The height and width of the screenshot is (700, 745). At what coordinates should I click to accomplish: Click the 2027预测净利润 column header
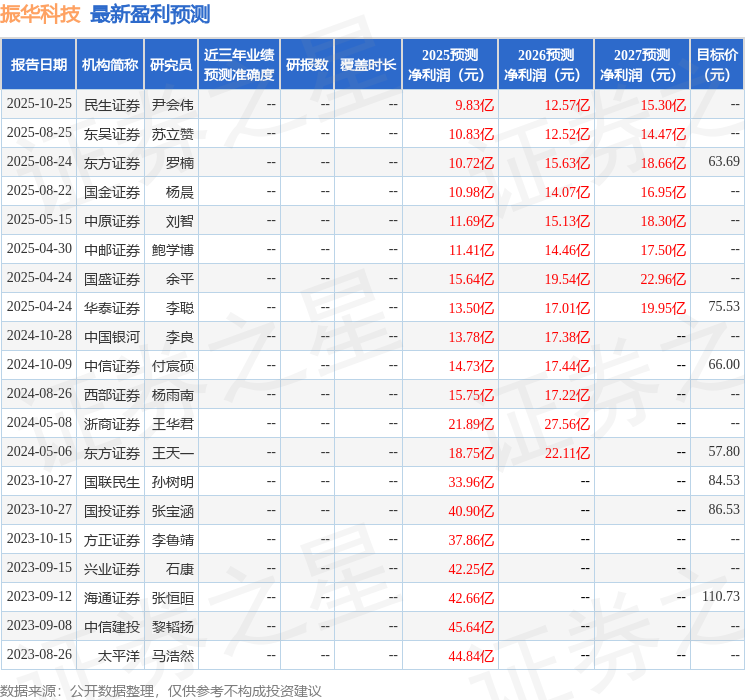[x=642, y=65]
